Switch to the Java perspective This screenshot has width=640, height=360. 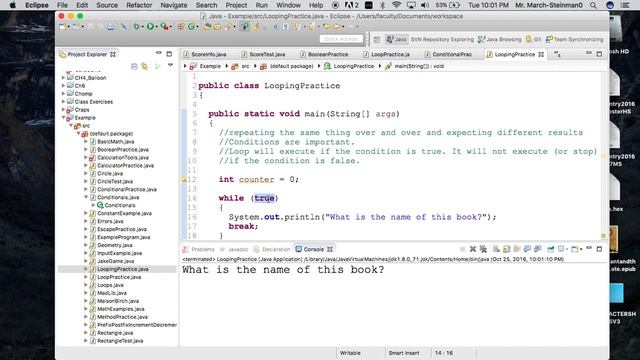point(397,40)
